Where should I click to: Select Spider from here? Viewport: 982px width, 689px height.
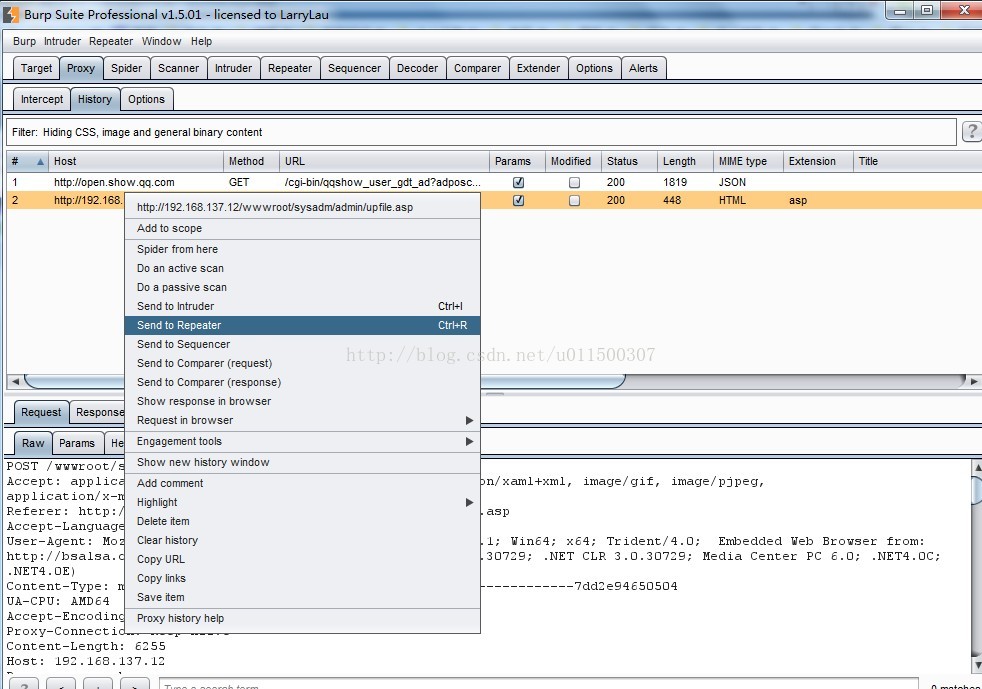tap(302, 249)
